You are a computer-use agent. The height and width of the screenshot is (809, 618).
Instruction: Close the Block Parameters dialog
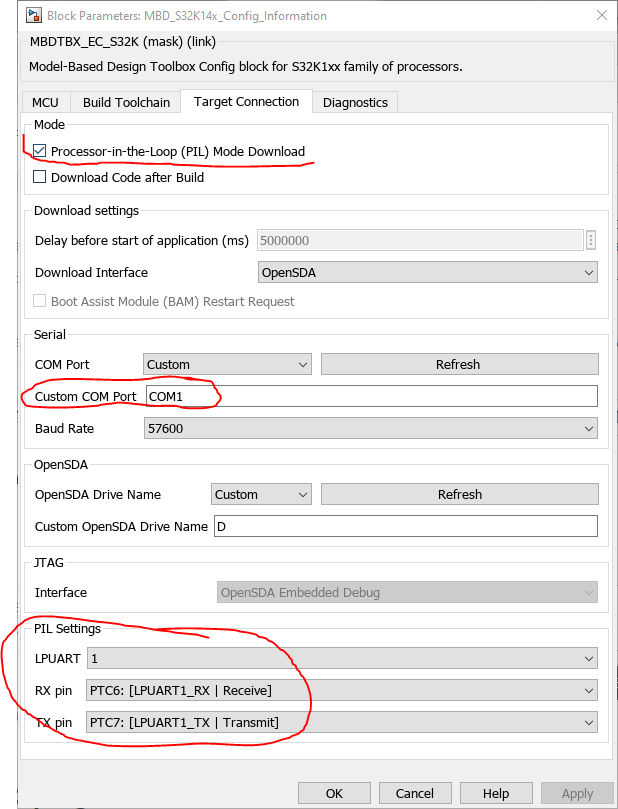pos(601,15)
